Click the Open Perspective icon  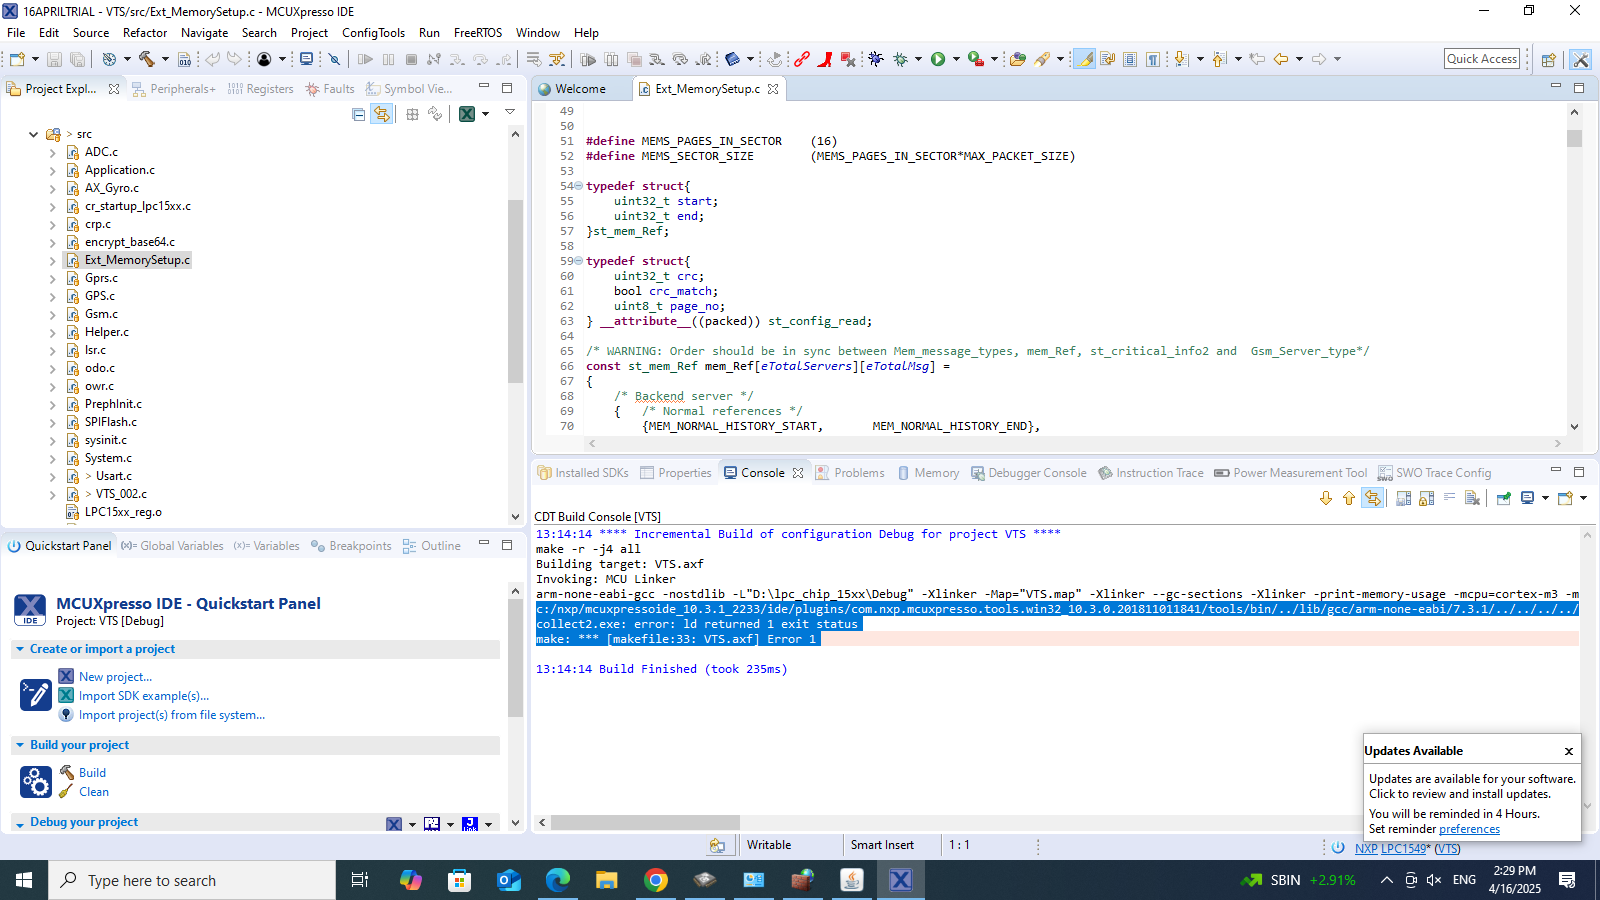(x=1548, y=59)
